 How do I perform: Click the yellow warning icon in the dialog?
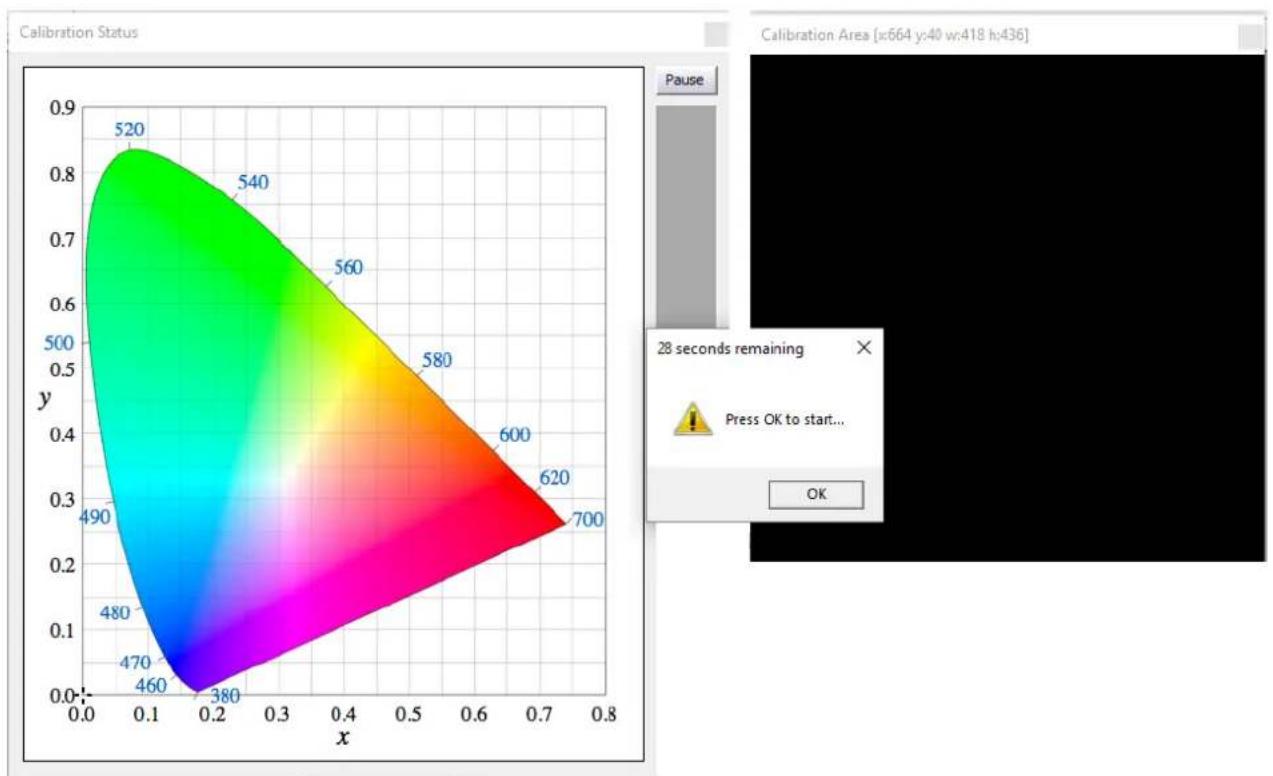tap(692, 417)
